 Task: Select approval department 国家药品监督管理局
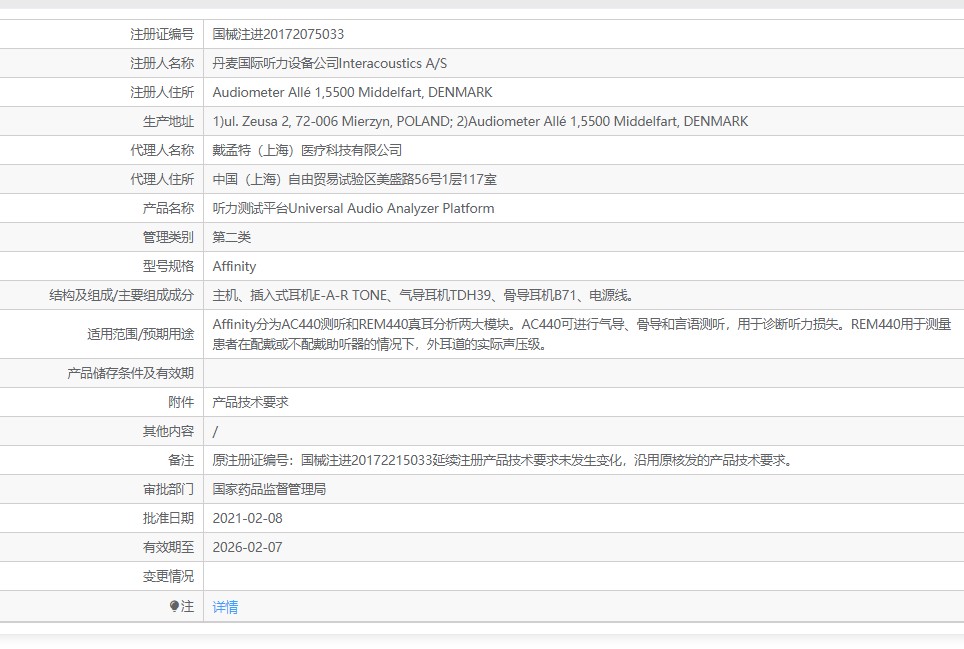pos(269,489)
